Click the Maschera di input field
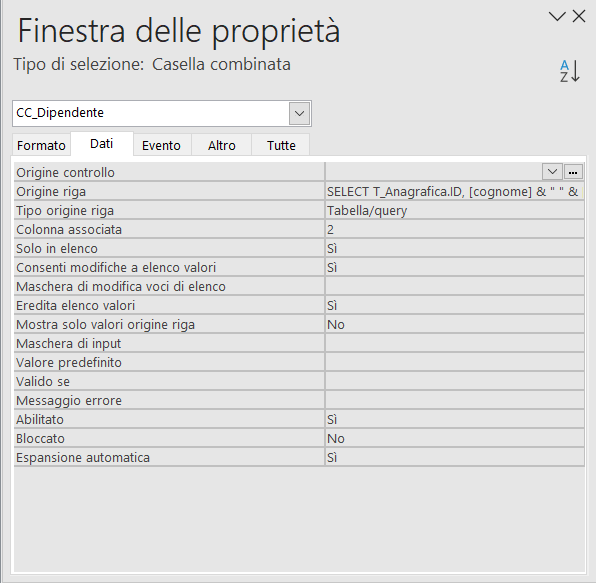Viewport: 596px width, 583px height. pos(455,344)
